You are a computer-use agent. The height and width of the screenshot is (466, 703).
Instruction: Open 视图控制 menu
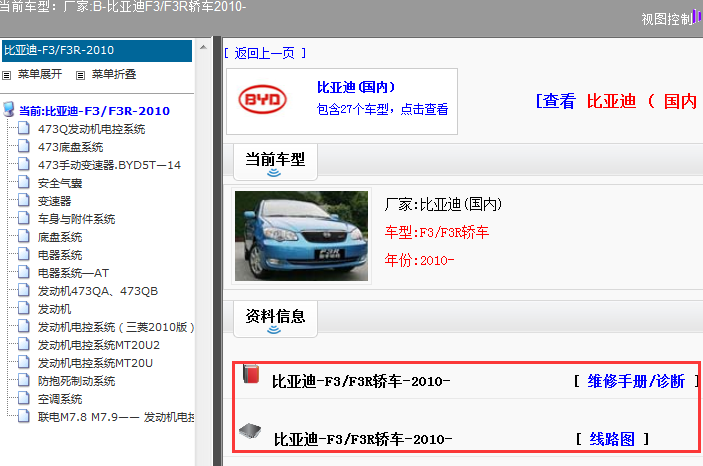(x=667, y=19)
